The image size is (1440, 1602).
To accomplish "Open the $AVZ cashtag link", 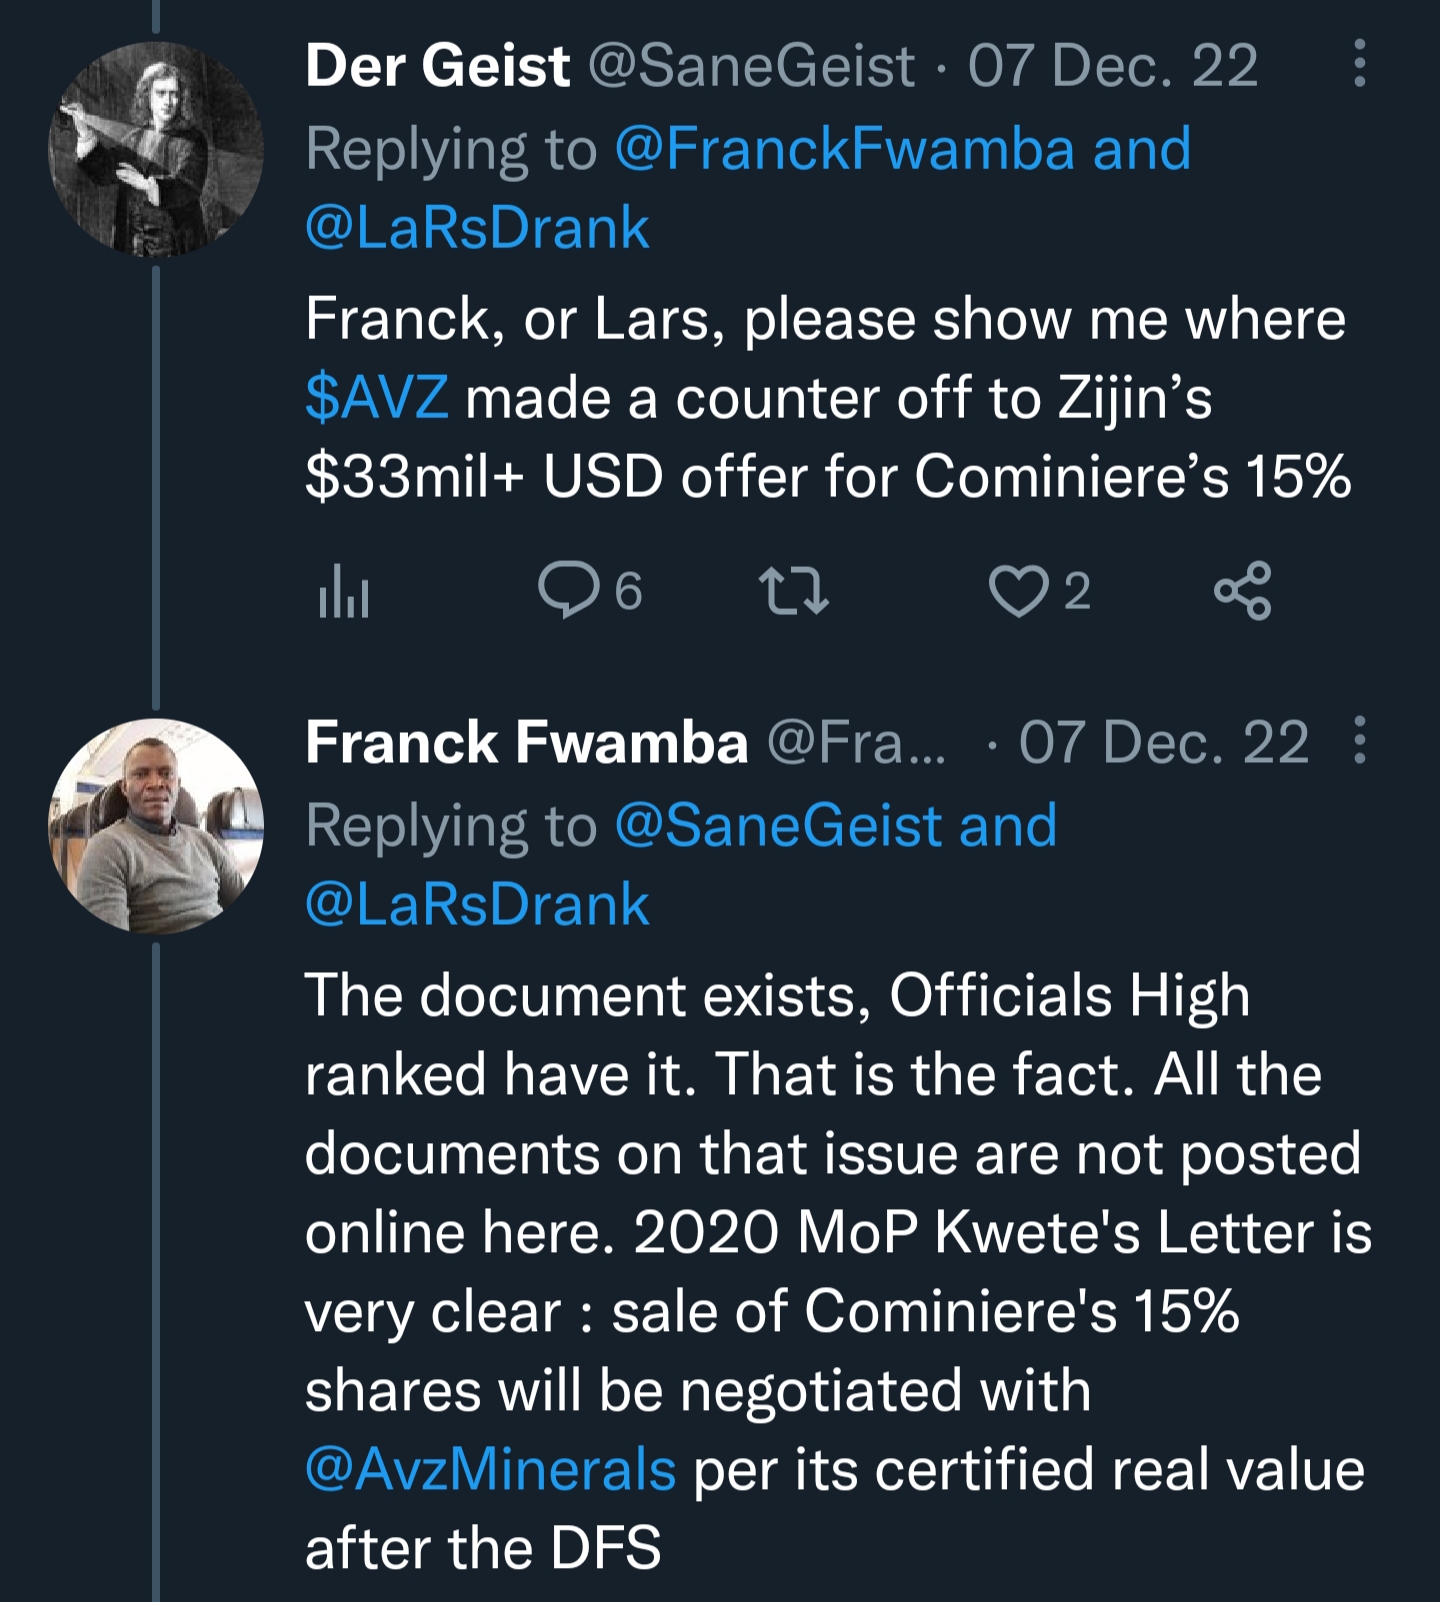I will pyautogui.click(x=376, y=398).
